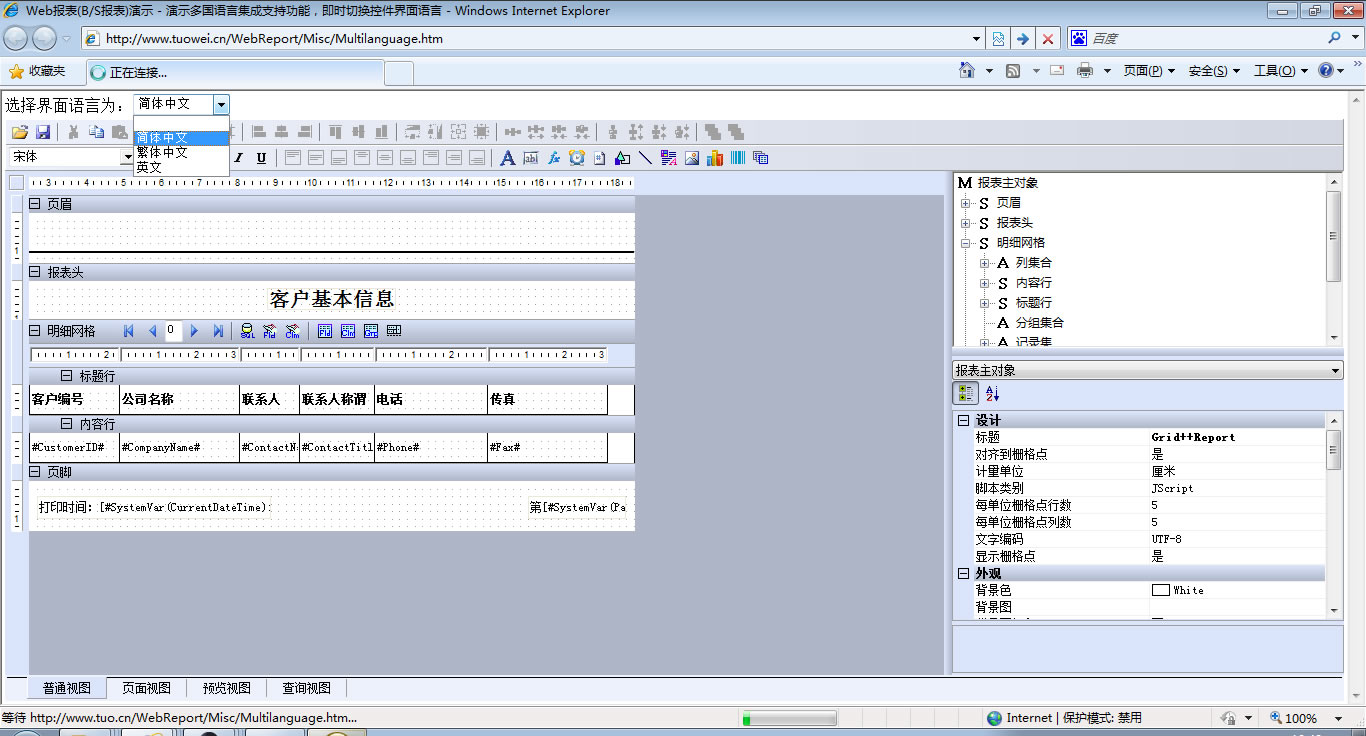Toggle italic formatting
1366x736 pixels.
pyautogui.click(x=239, y=158)
